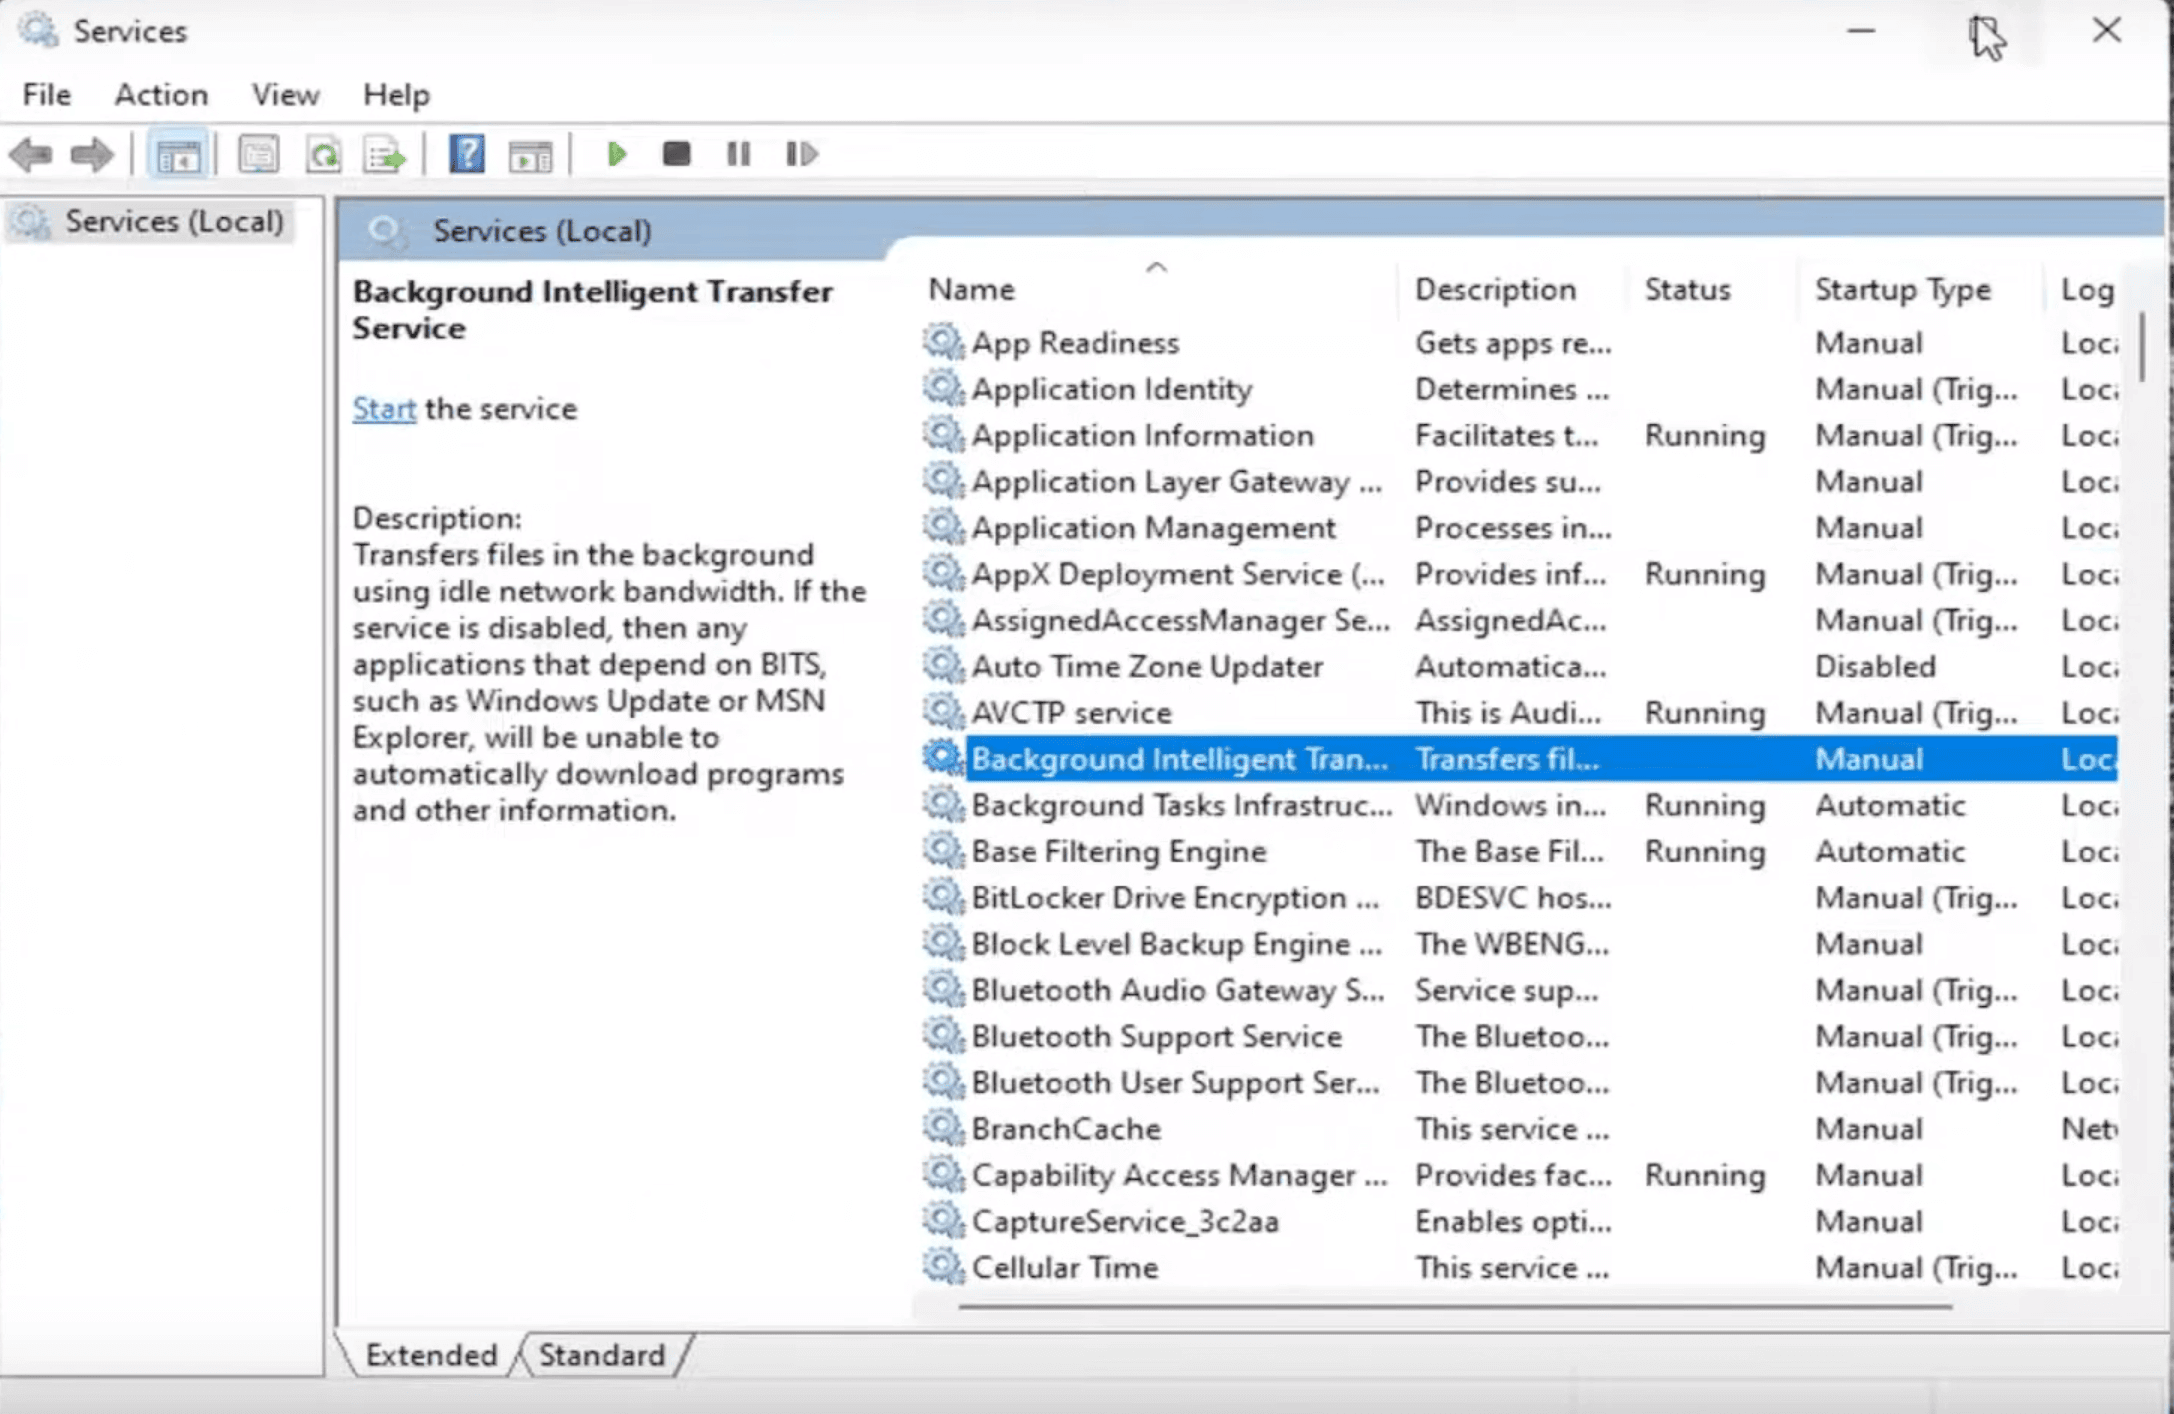
Task: Select Background Intelligent Transfer Service entry
Action: [x=1177, y=758]
